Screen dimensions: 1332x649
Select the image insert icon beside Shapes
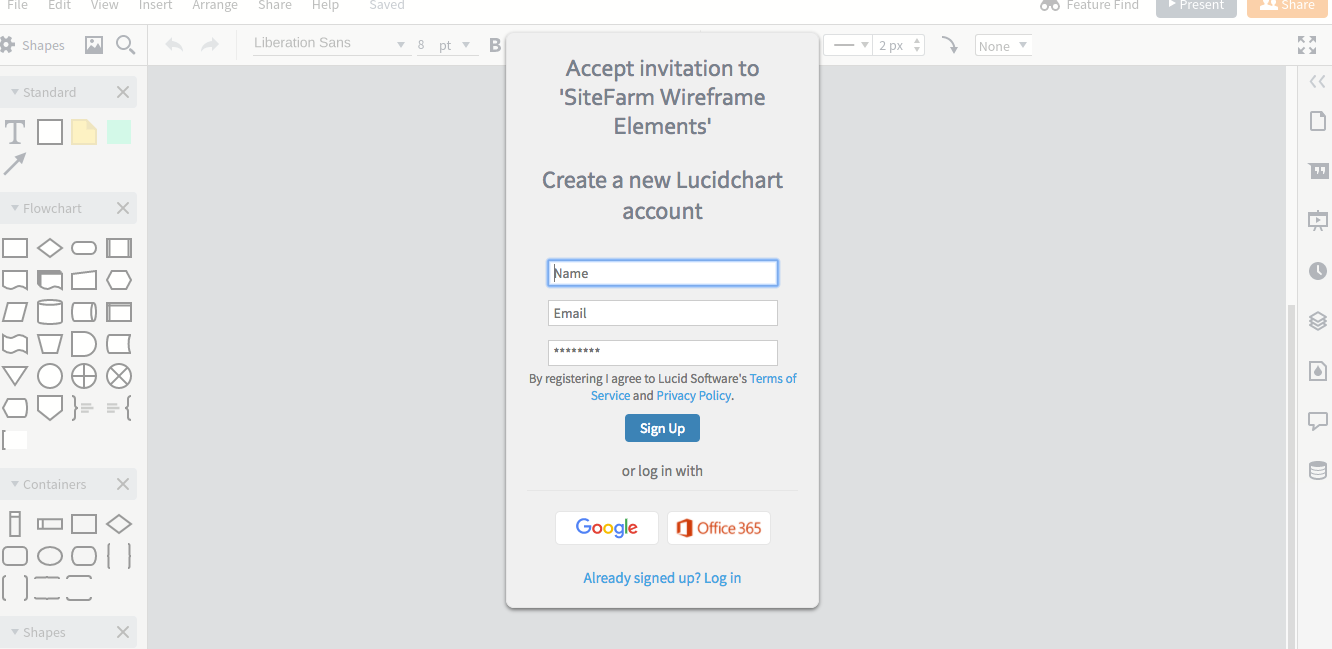point(93,44)
